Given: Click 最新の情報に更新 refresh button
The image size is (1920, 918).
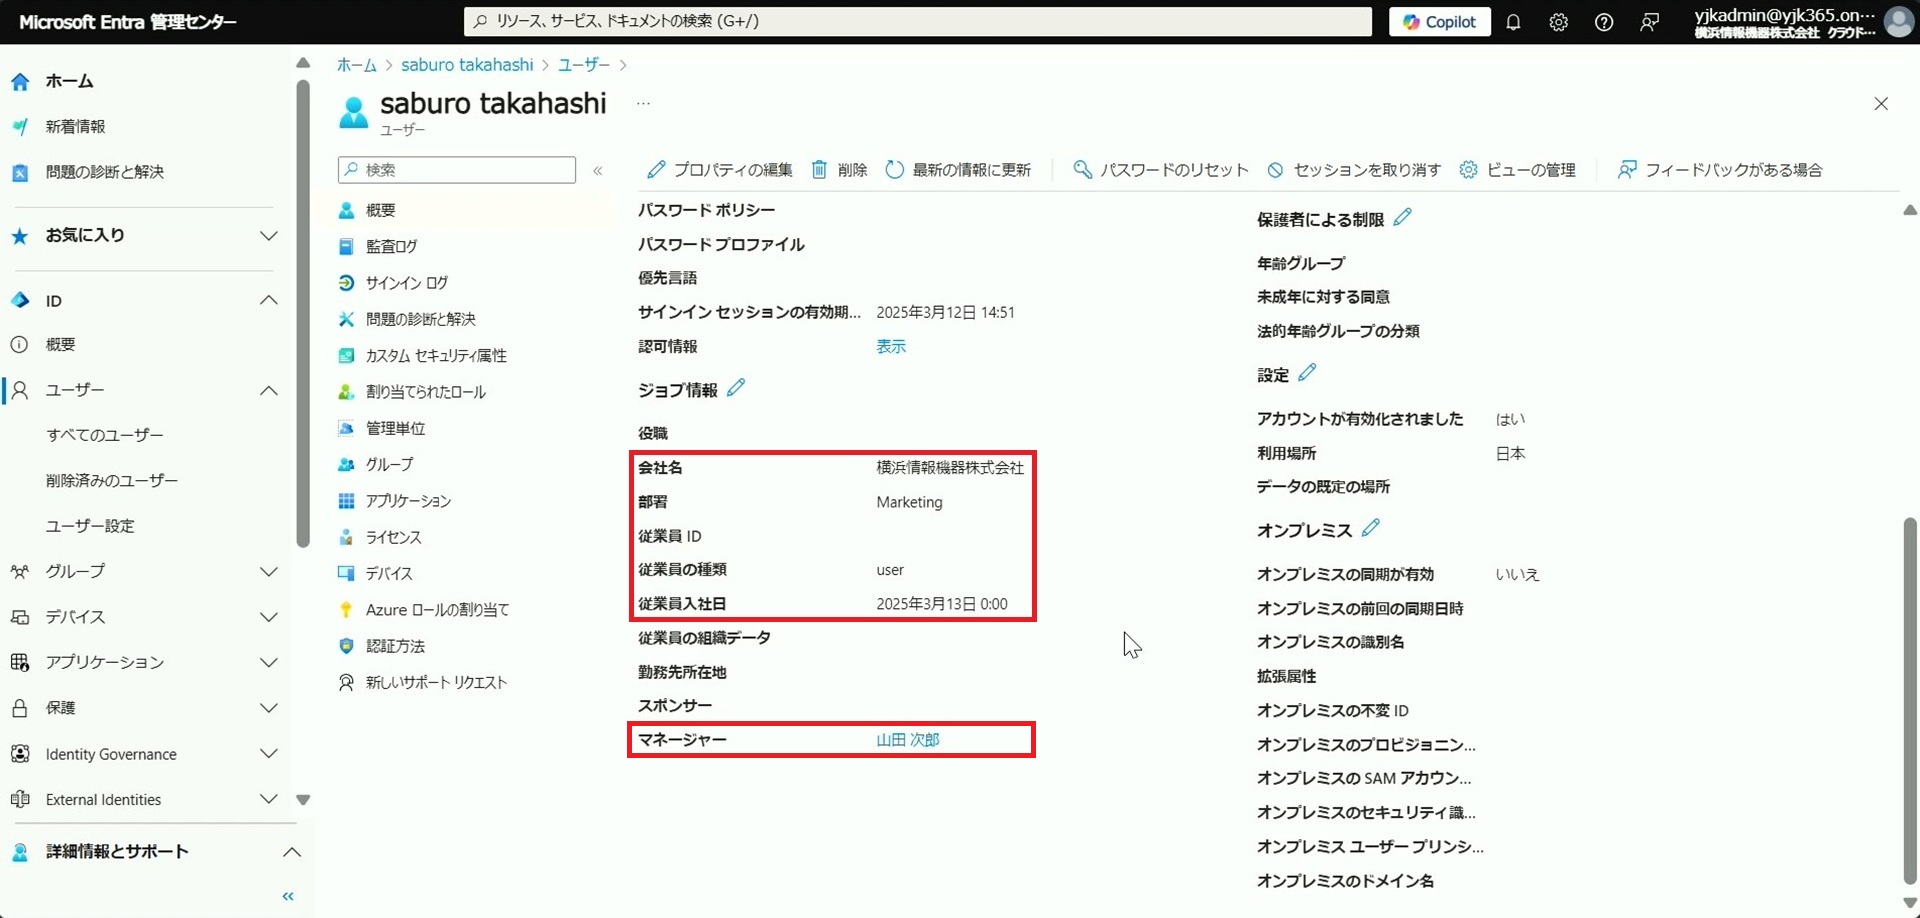Looking at the screenshot, I should pos(958,170).
